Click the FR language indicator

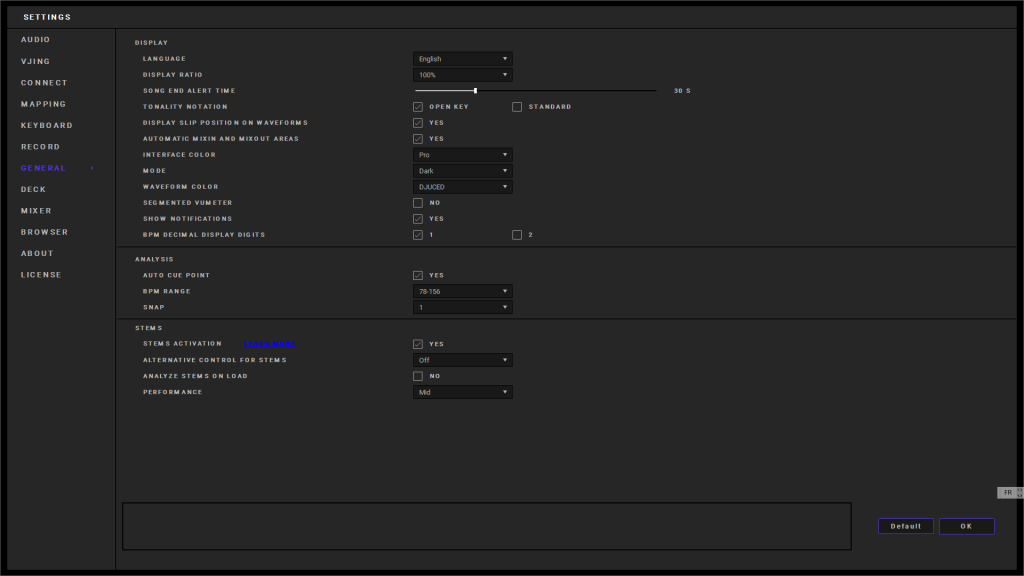[x=1008, y=492]
